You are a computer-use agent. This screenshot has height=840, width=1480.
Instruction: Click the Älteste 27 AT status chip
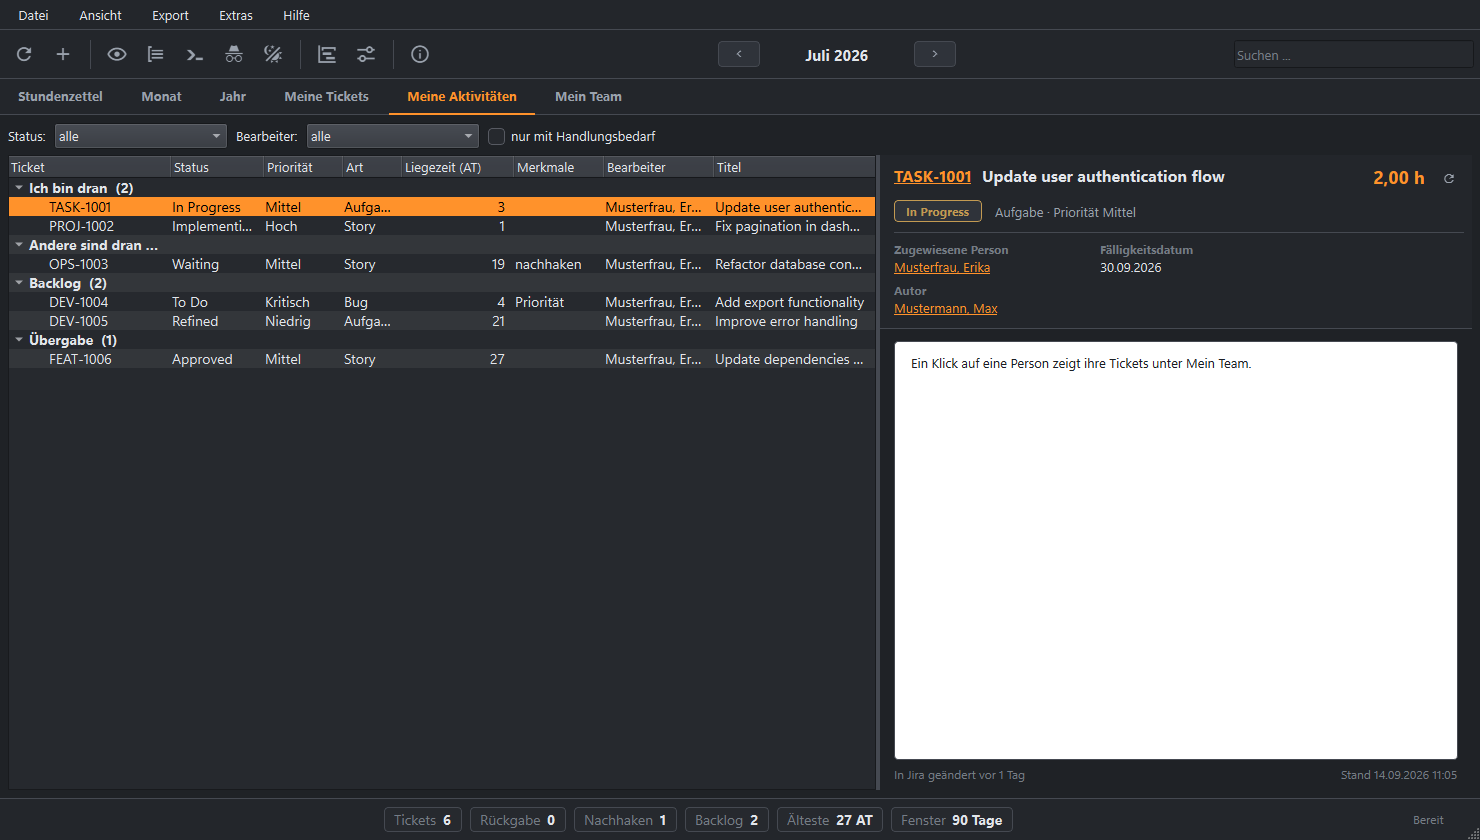tap(830, 820)
